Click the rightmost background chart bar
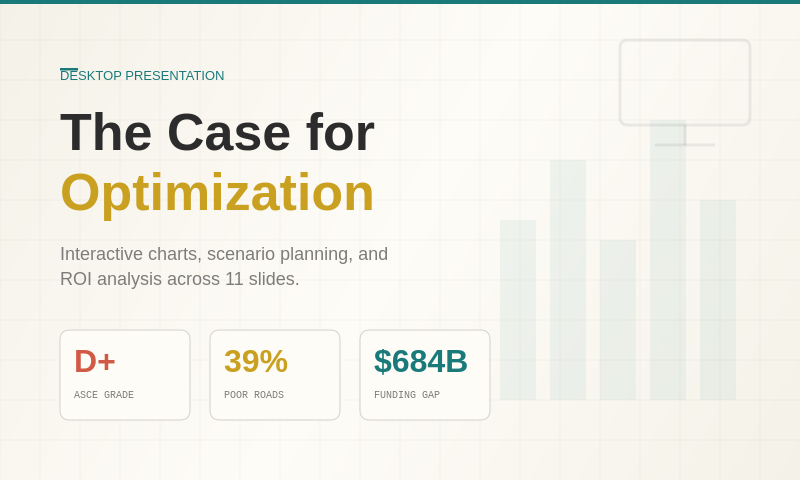800x480 pixels. point(718,300)
